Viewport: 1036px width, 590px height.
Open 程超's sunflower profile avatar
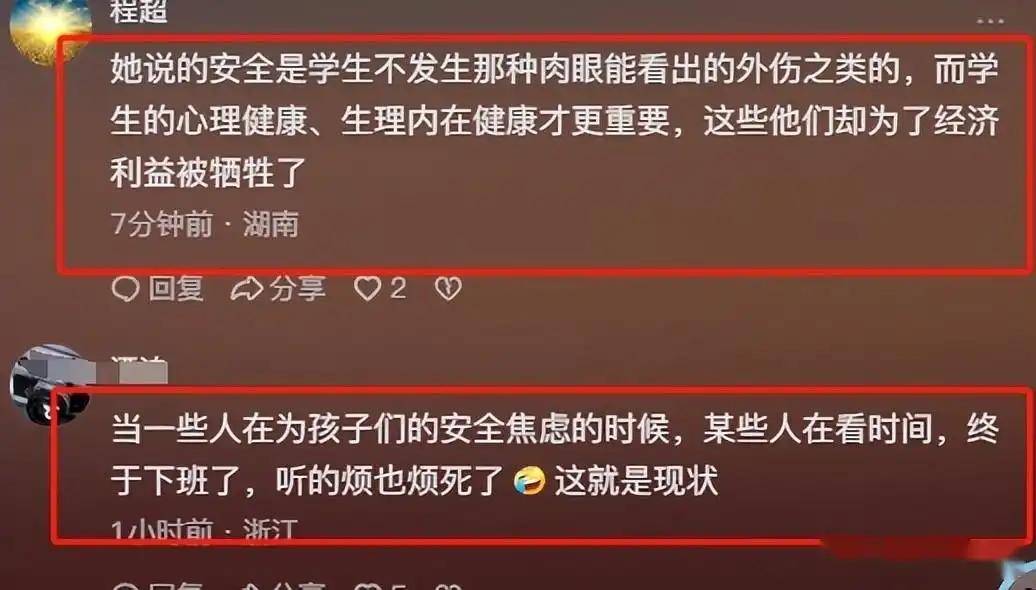(x=48, y=30)
